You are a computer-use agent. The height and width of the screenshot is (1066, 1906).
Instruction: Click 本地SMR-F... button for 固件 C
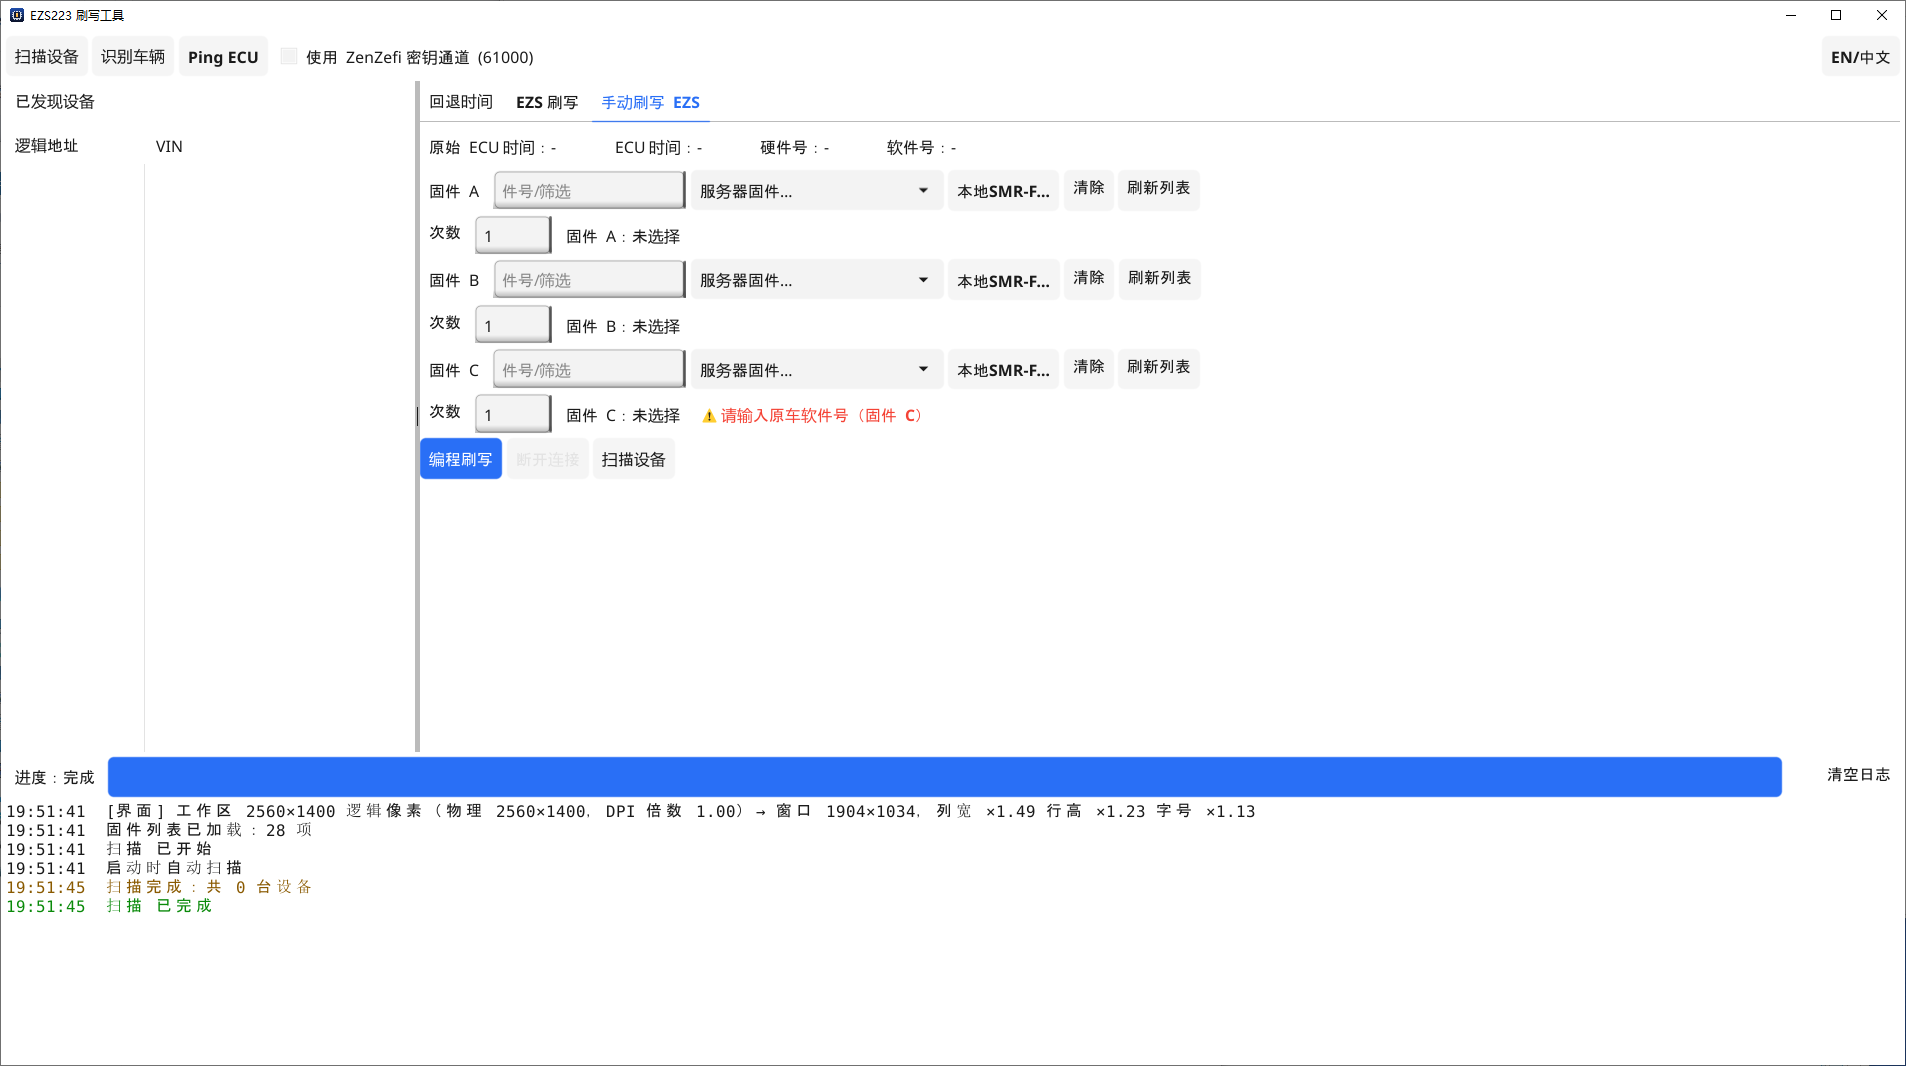pyautogui.click(x=1003, y=369)
